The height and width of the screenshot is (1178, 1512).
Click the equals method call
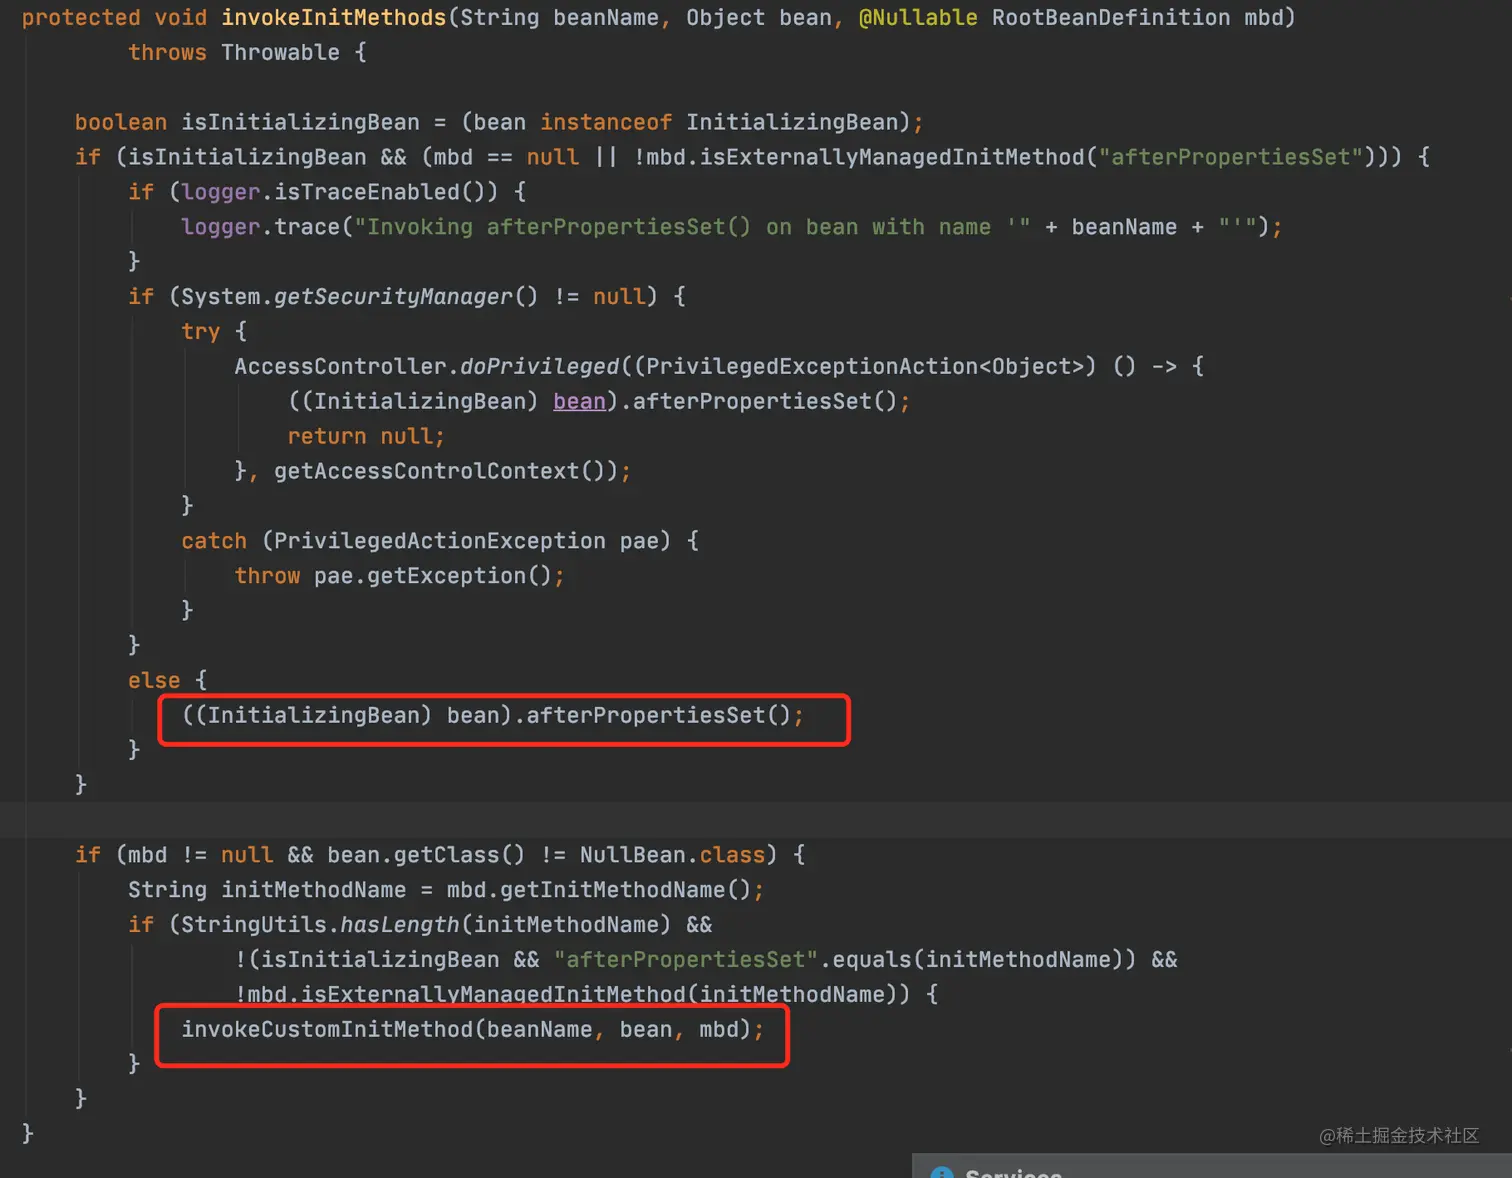[872, 960]
